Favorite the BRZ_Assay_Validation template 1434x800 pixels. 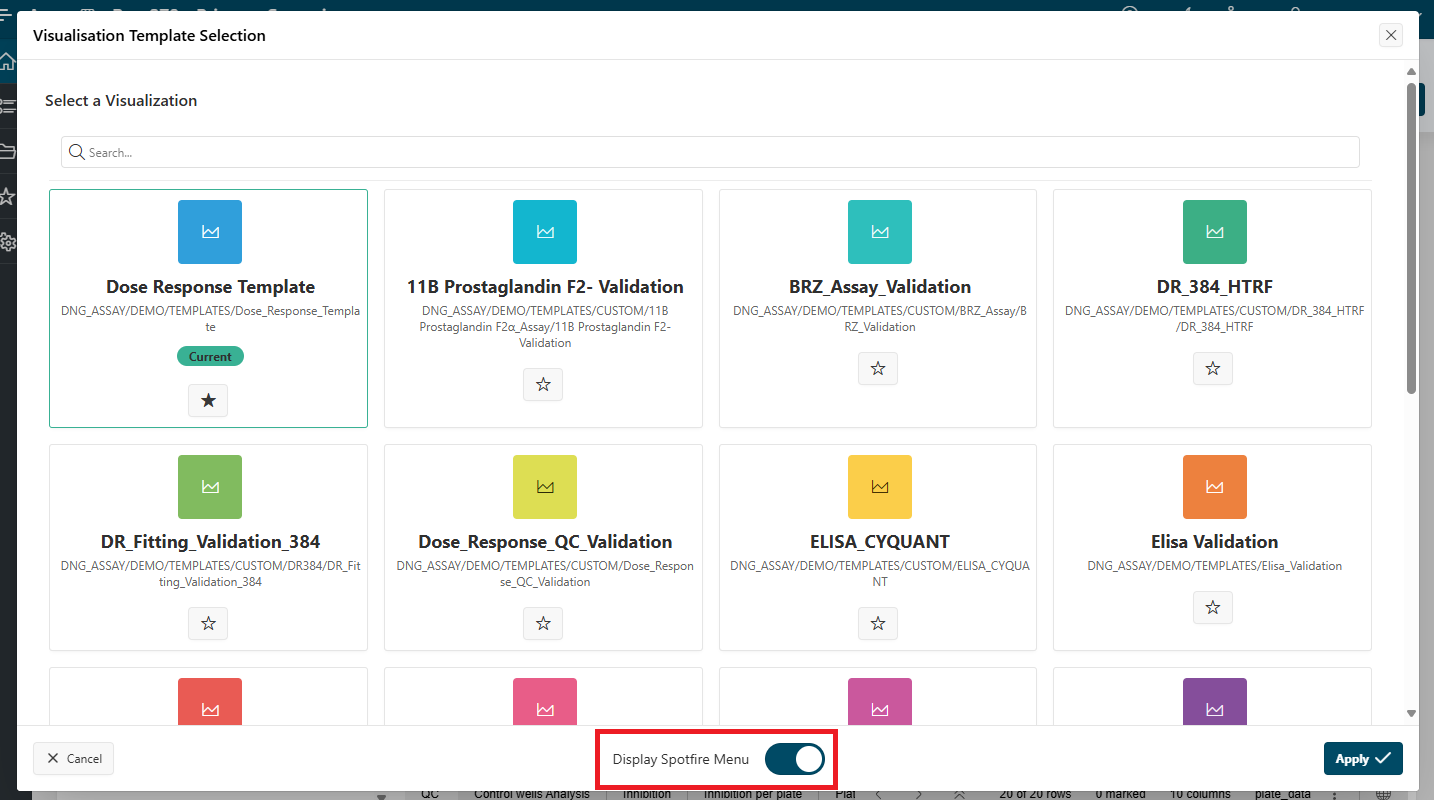tap(878, 368)
